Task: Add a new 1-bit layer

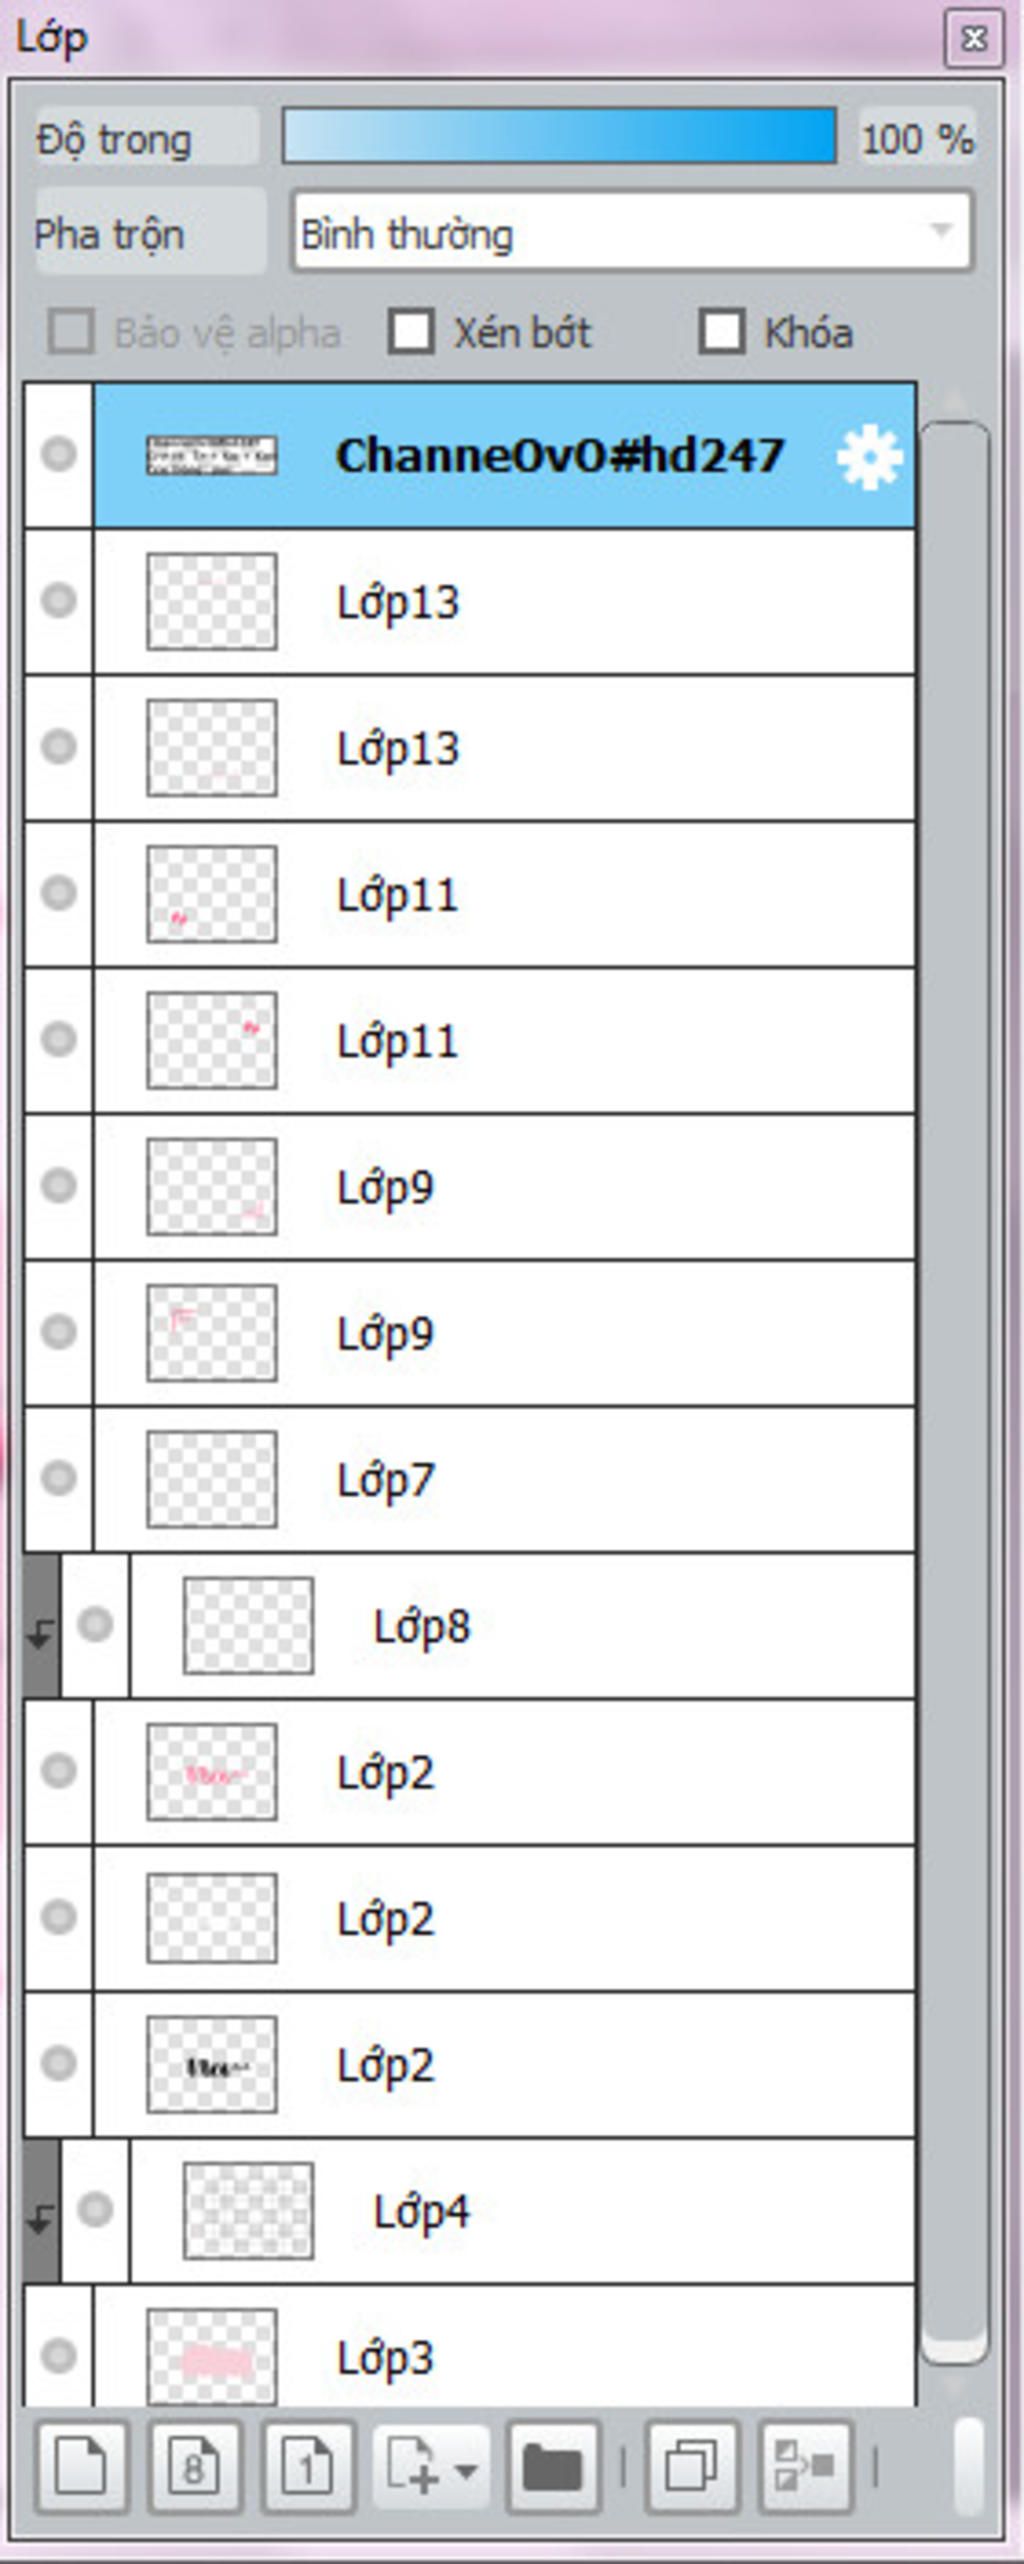Action: [308, 2467]
